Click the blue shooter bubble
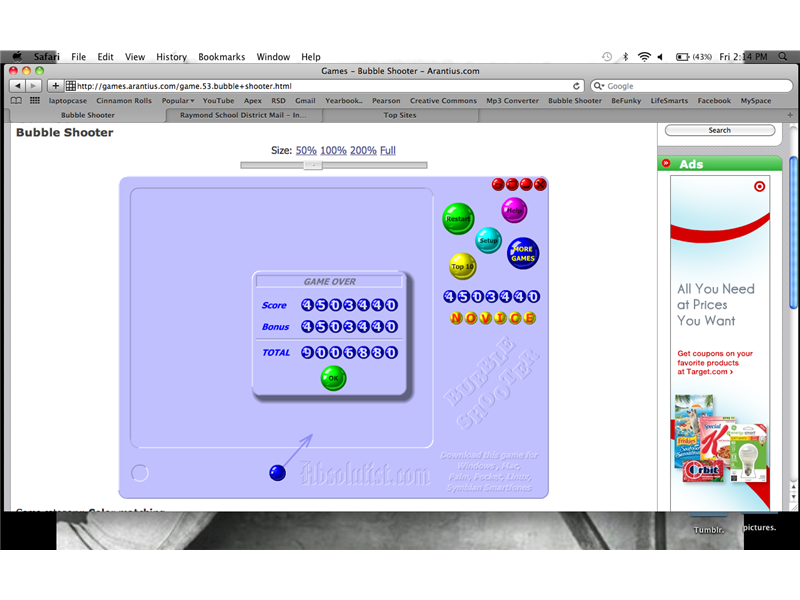Viewport: 800px width, 600px height. pyautogui.click(x=277, y=473)
